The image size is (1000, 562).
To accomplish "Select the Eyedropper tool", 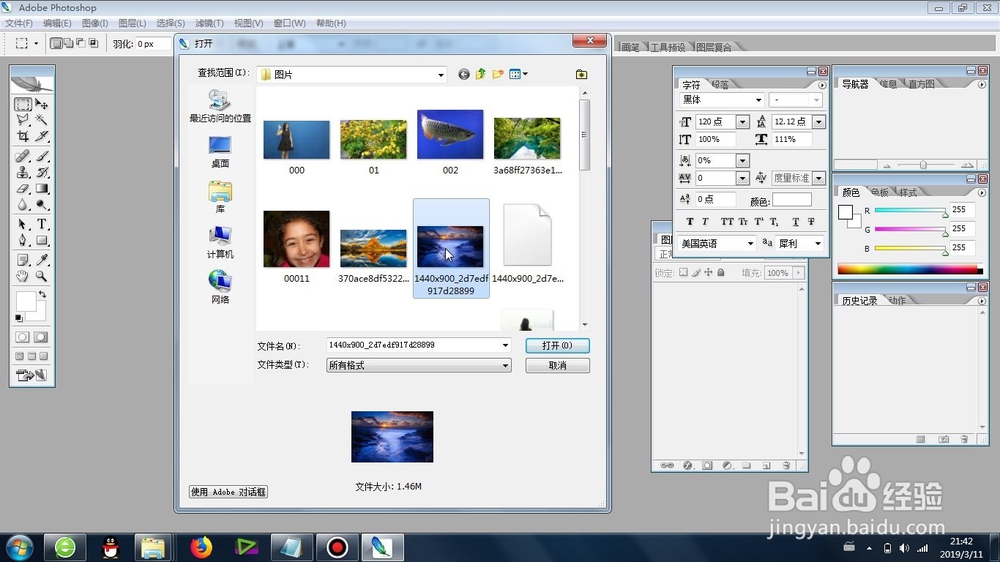I will tap(42, 260).
